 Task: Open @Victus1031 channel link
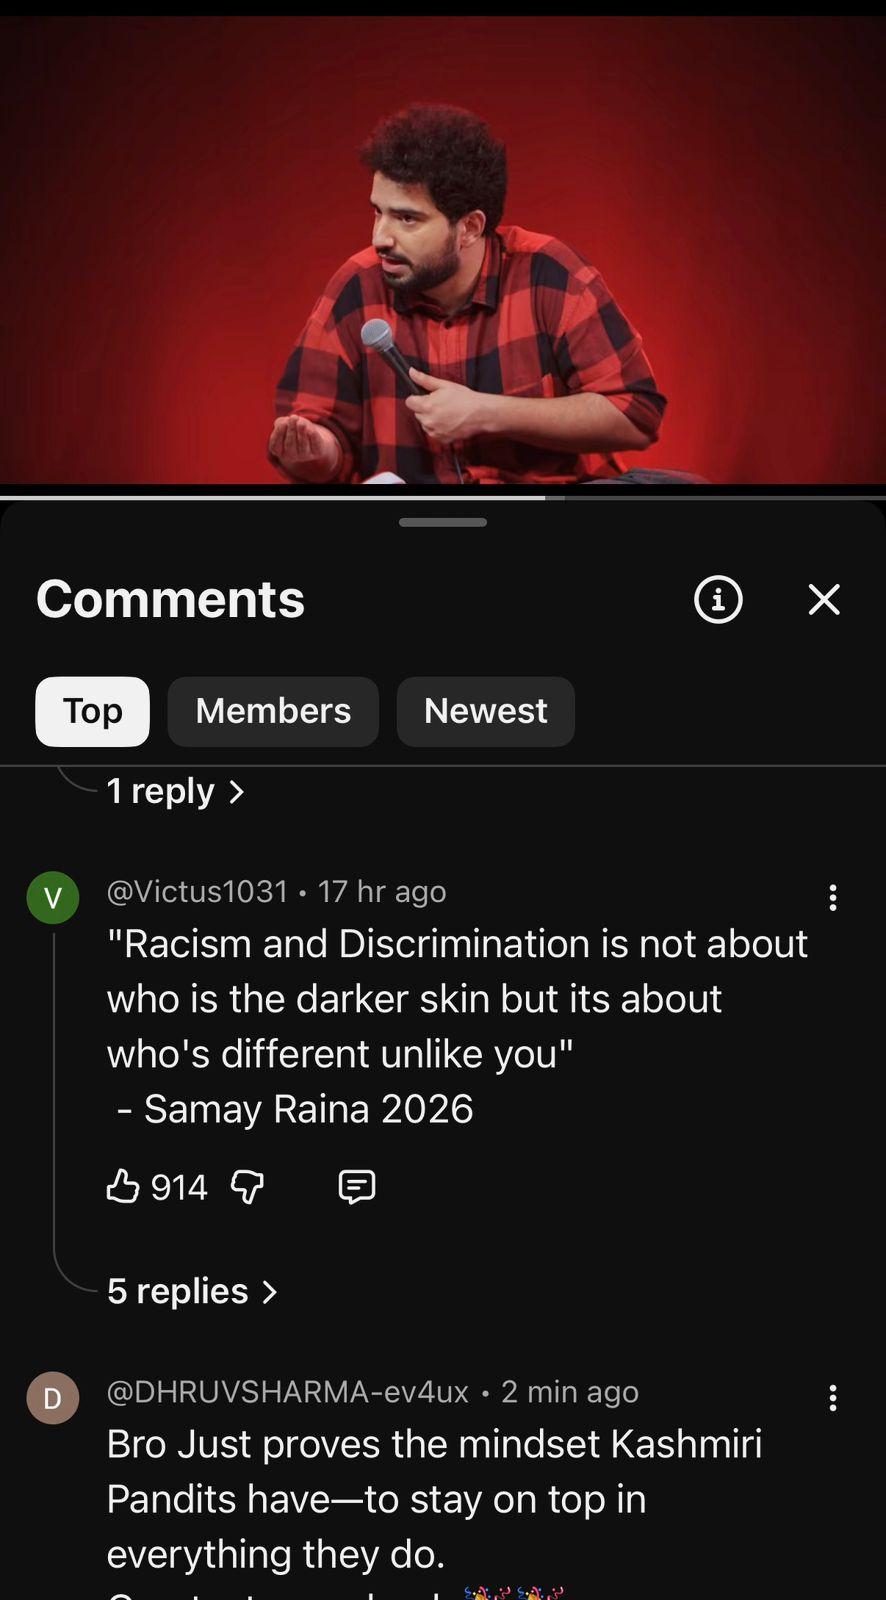point(197,891)
